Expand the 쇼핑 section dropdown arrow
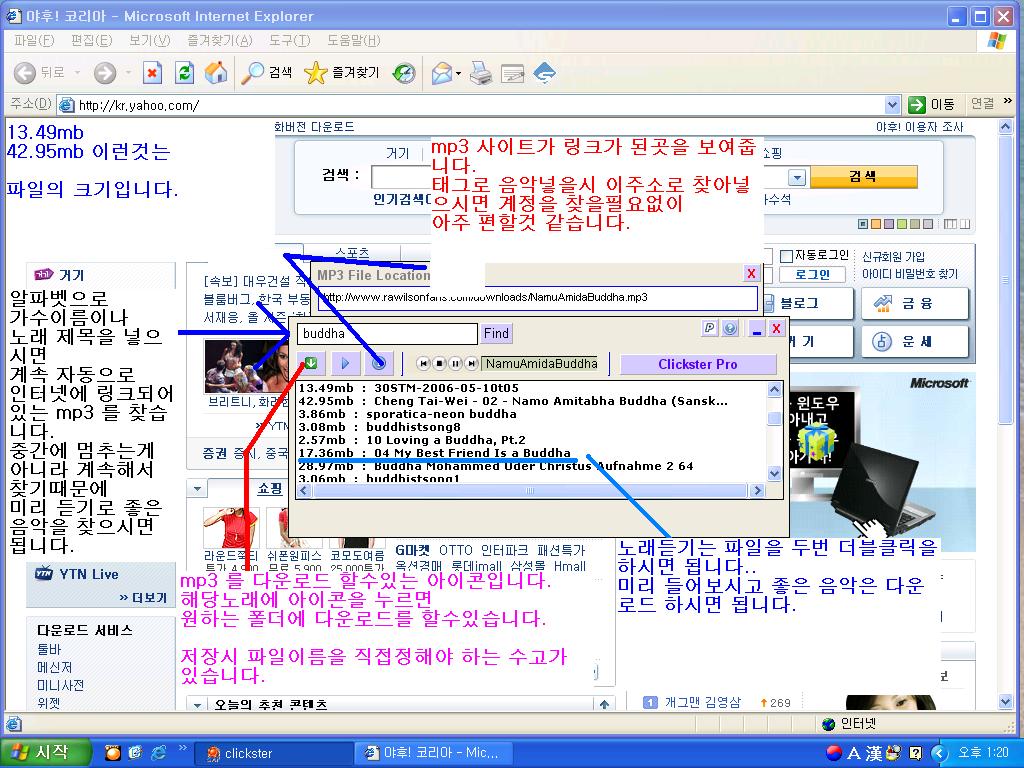Image resolution: width=1024 pixels, height=768 pixels. pos(197,488)
